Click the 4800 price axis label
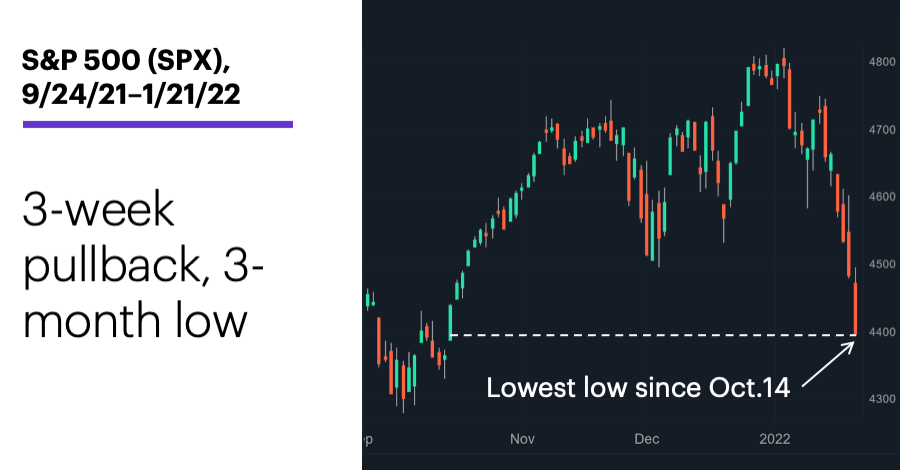Screen dimensions: 900x470 pos(882,62)
